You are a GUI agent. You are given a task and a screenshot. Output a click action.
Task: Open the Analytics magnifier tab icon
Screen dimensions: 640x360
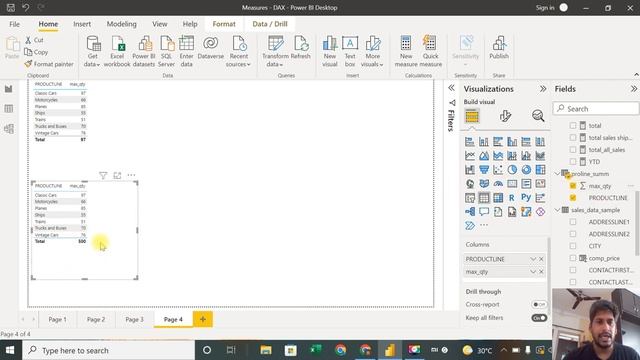pos(538,116)
